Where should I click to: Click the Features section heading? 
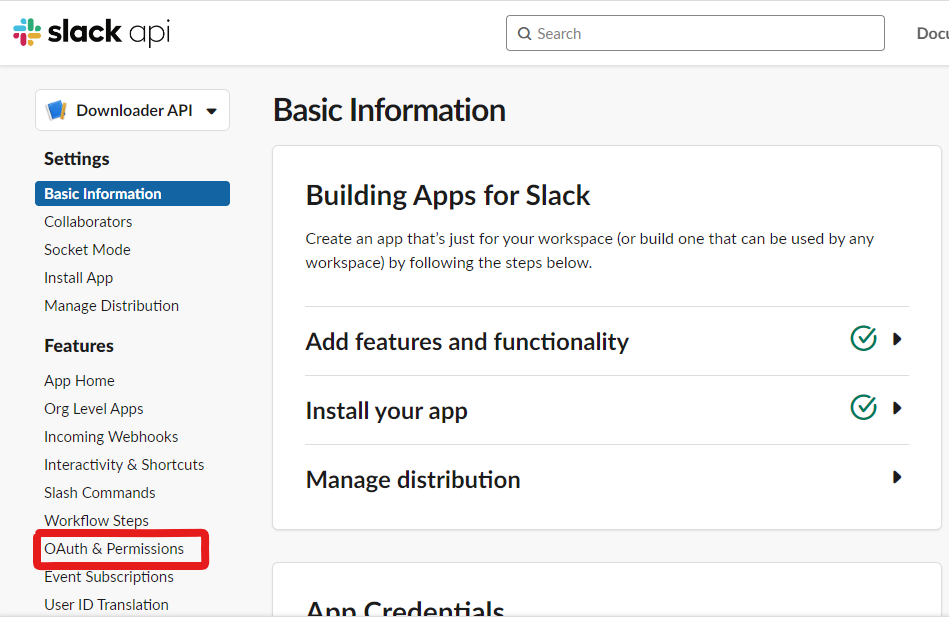[79, 346]
